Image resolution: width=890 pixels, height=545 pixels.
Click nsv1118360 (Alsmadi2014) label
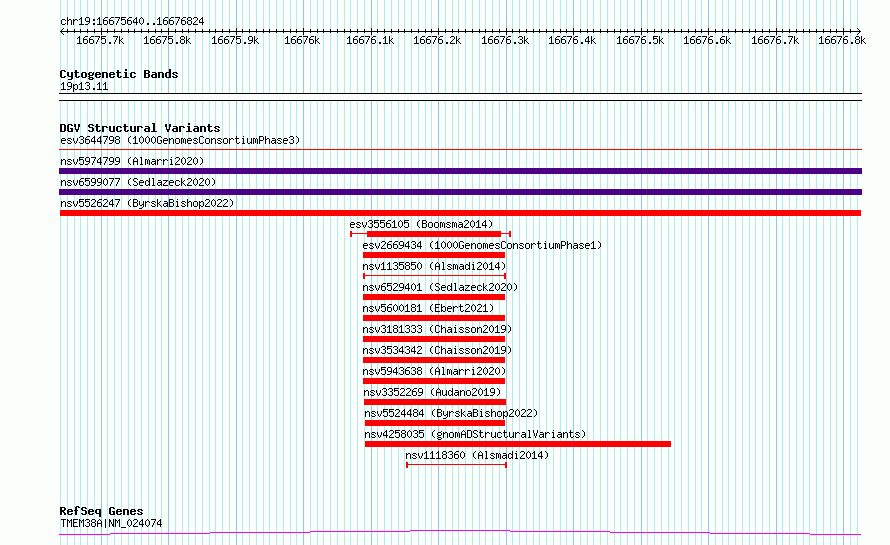pyautogui.click(x=477, y=455)
